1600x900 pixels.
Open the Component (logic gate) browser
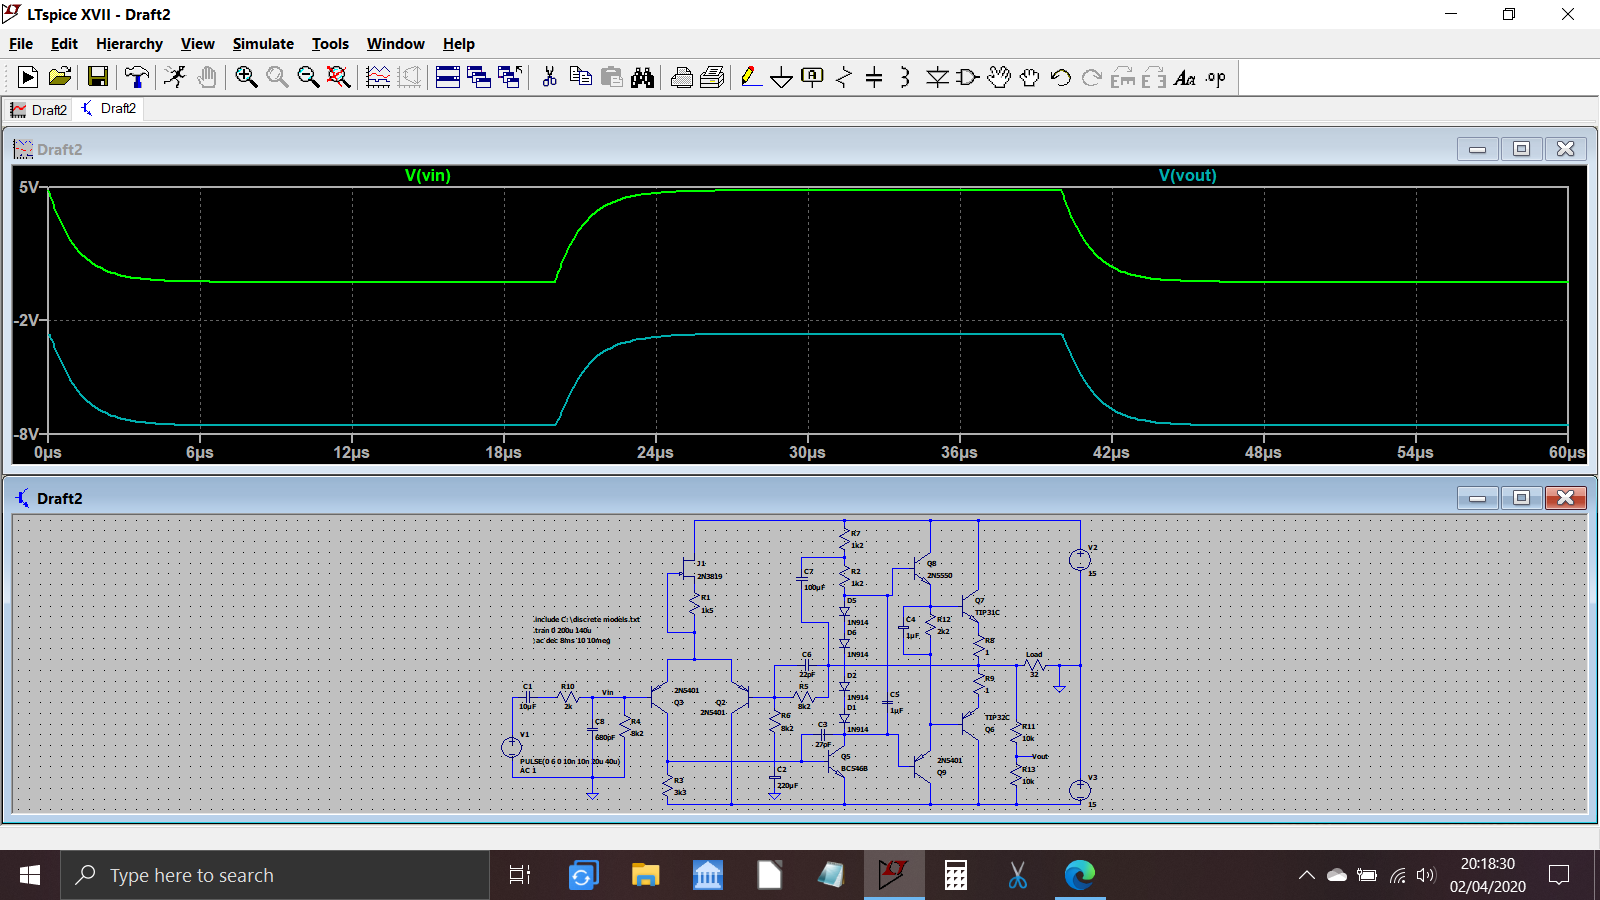point(967,77)
